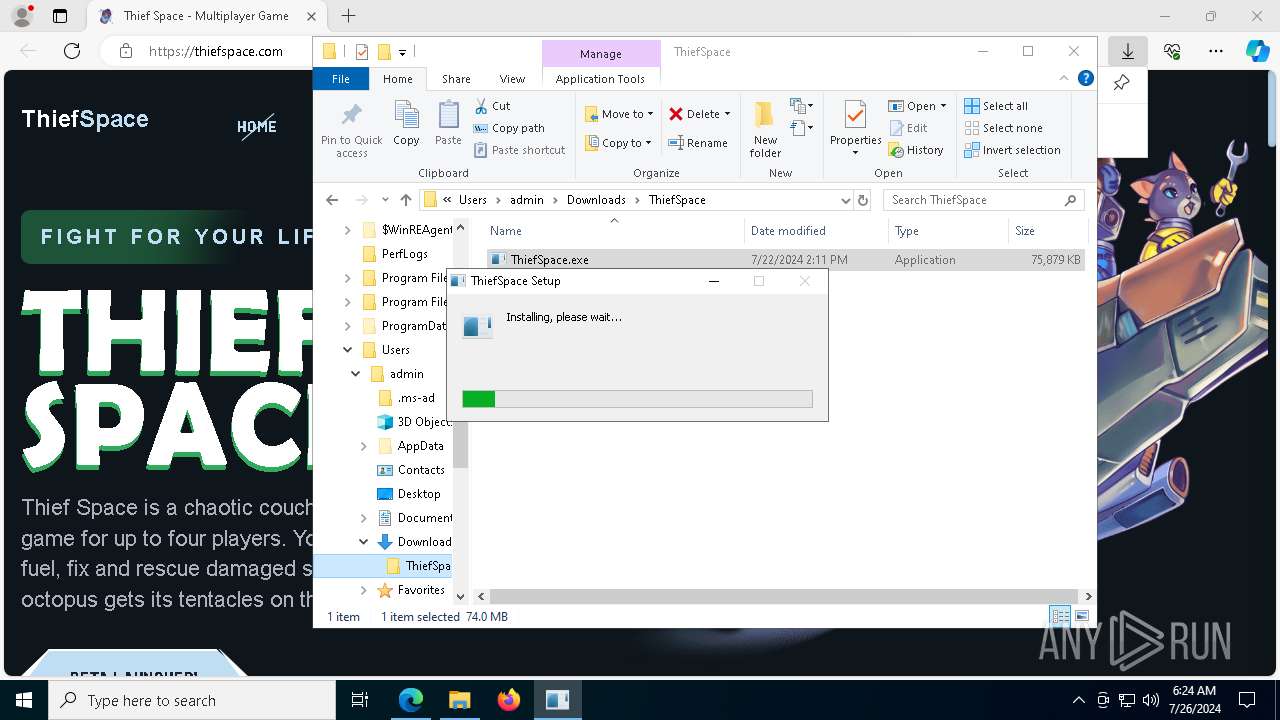Expand the address bar history dropdown
Screen dimensions: 1280x720
(x=846, y=200)
